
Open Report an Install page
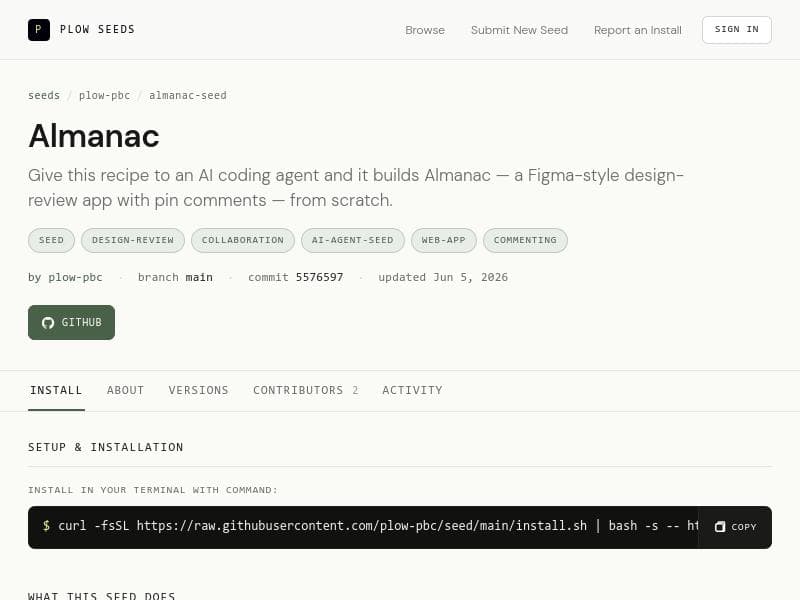638,30
